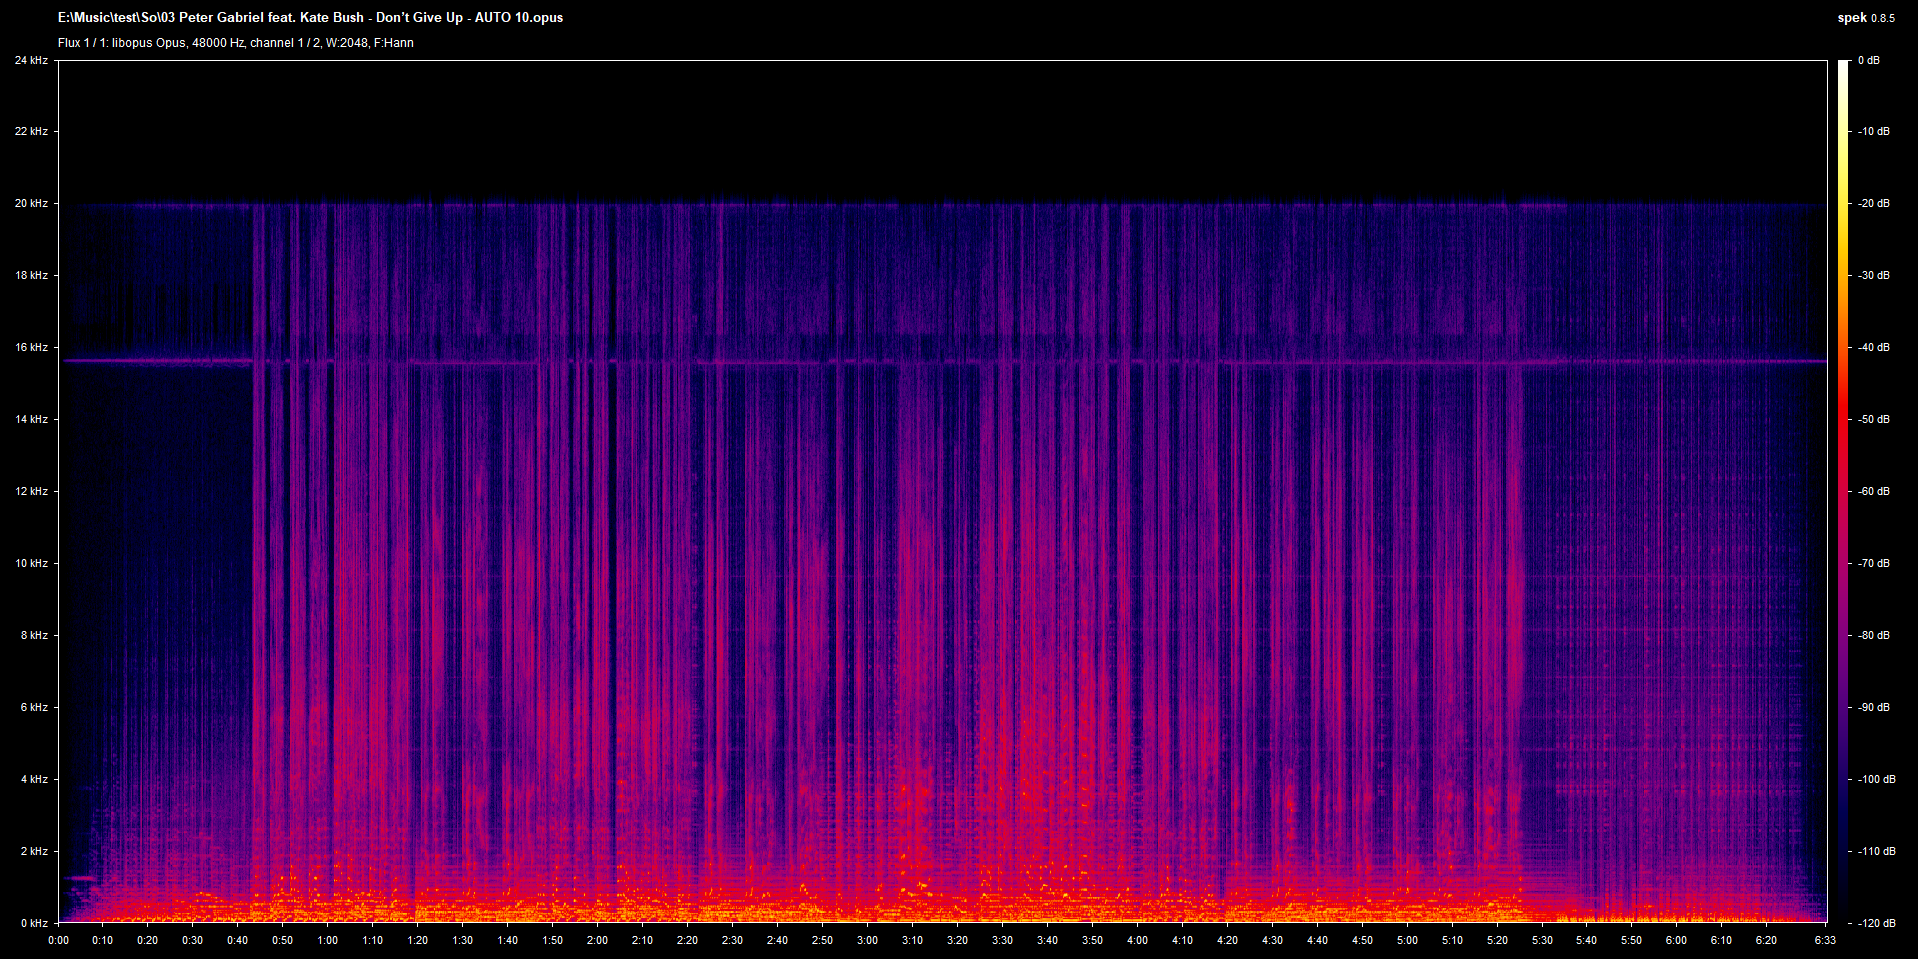Click the 0:00 time axis marker
Image resolution: width=1918 pixels, height=959 pixels.
pyautogui.click(x=59, y=940)
